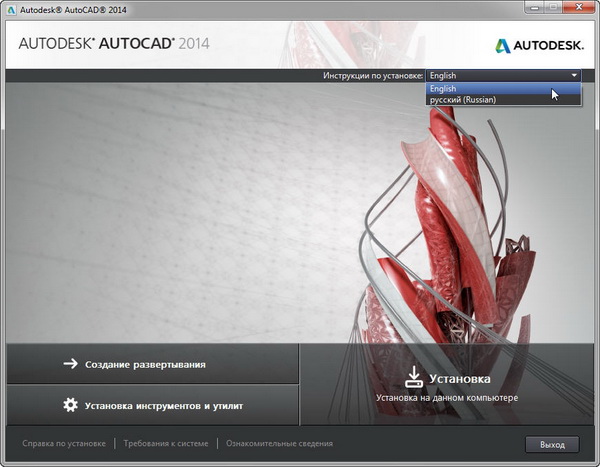Click the AutoCAD title bar application icon

click(11, 10)
